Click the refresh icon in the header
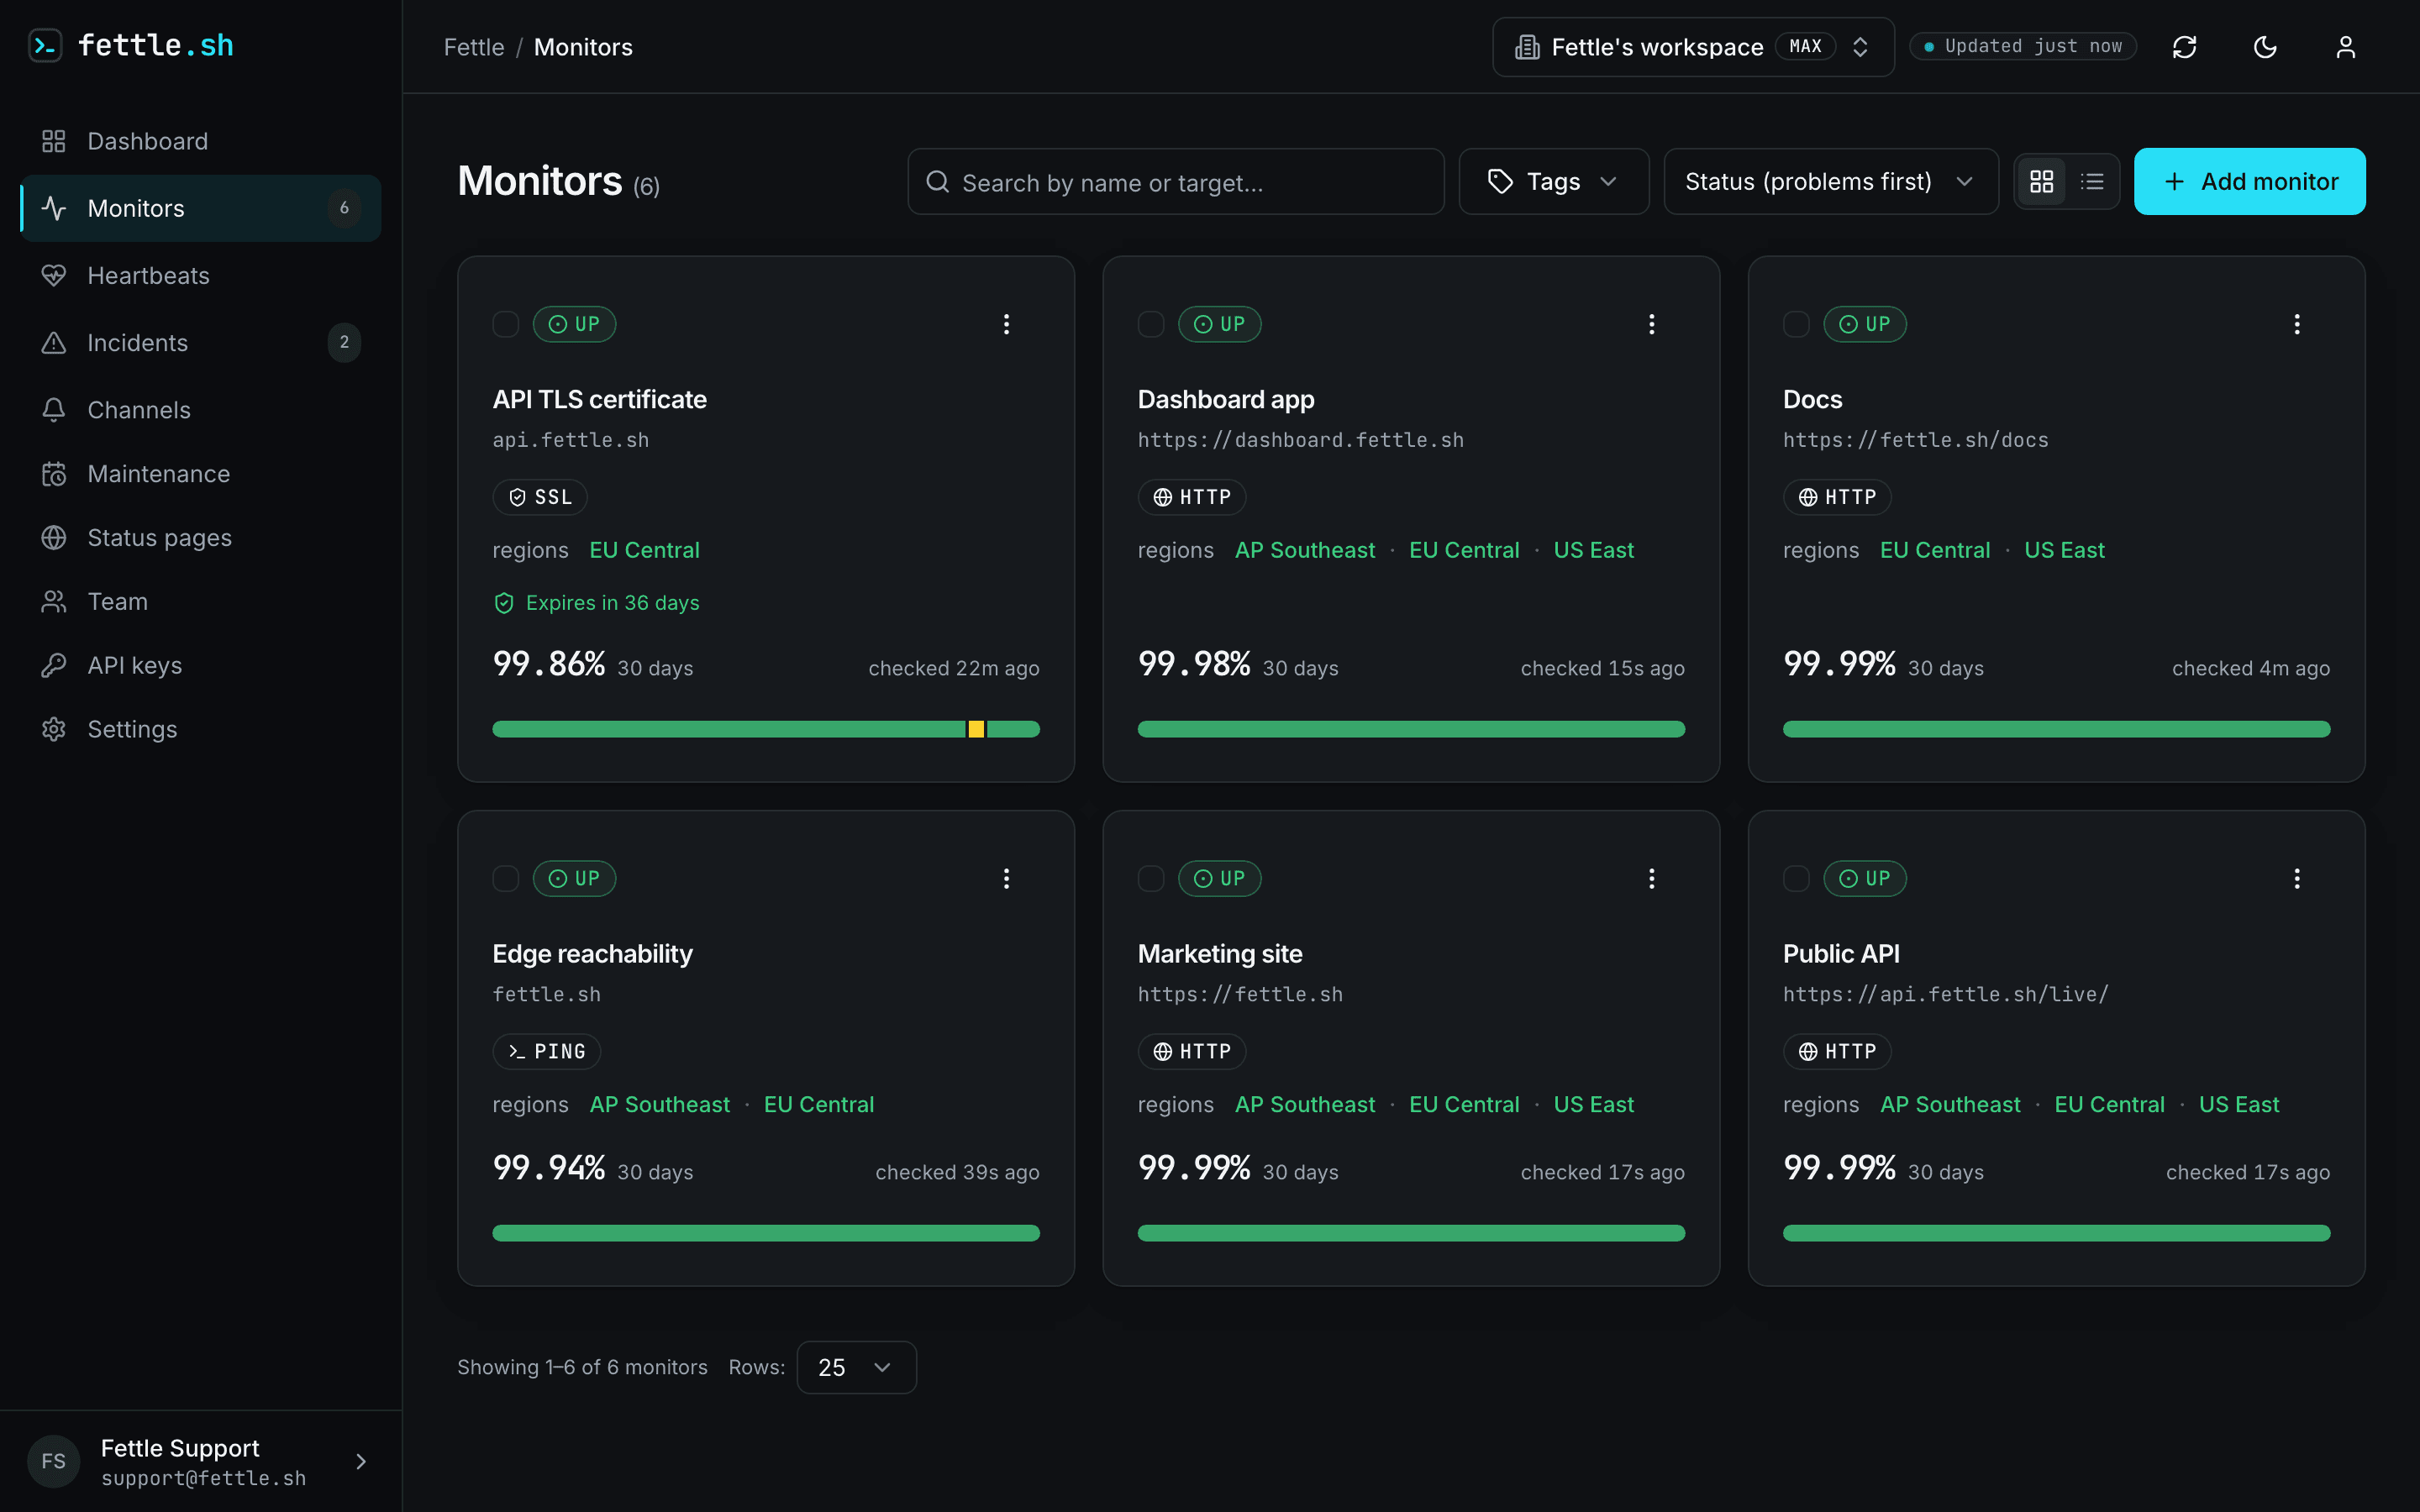 2184,47
